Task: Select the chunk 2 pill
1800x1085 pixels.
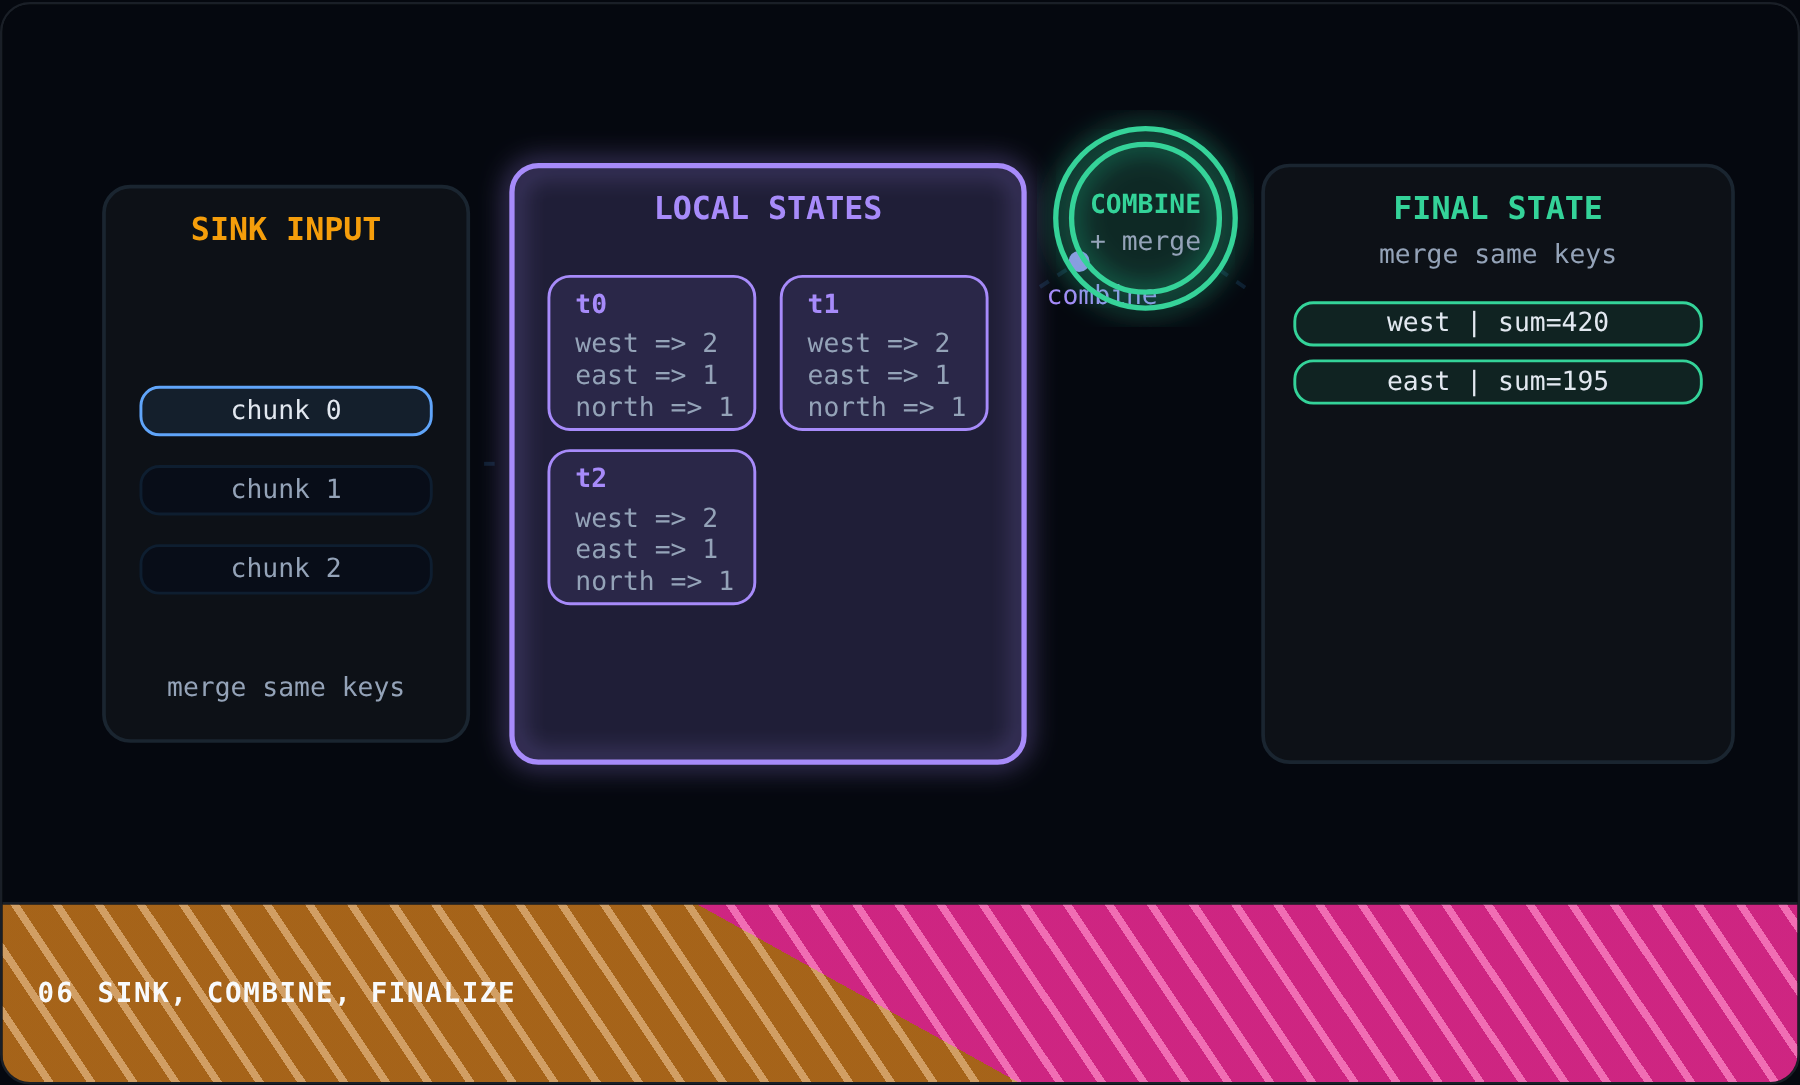Action: [286, 569]
